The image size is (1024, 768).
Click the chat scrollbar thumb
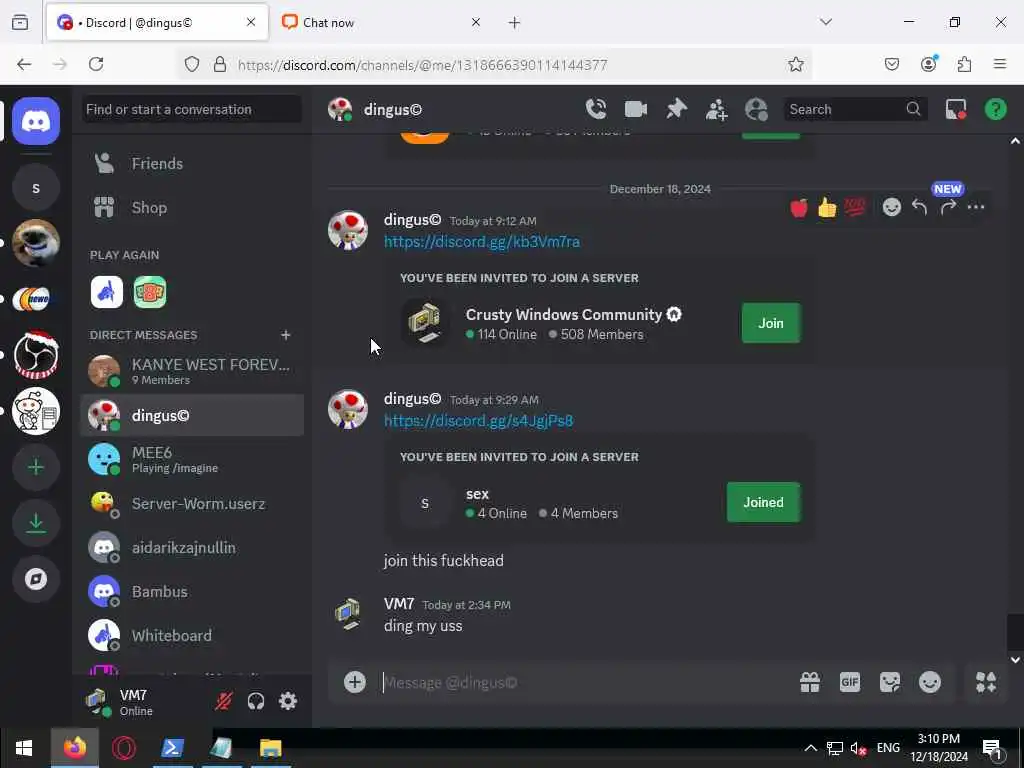[1015, 632]
